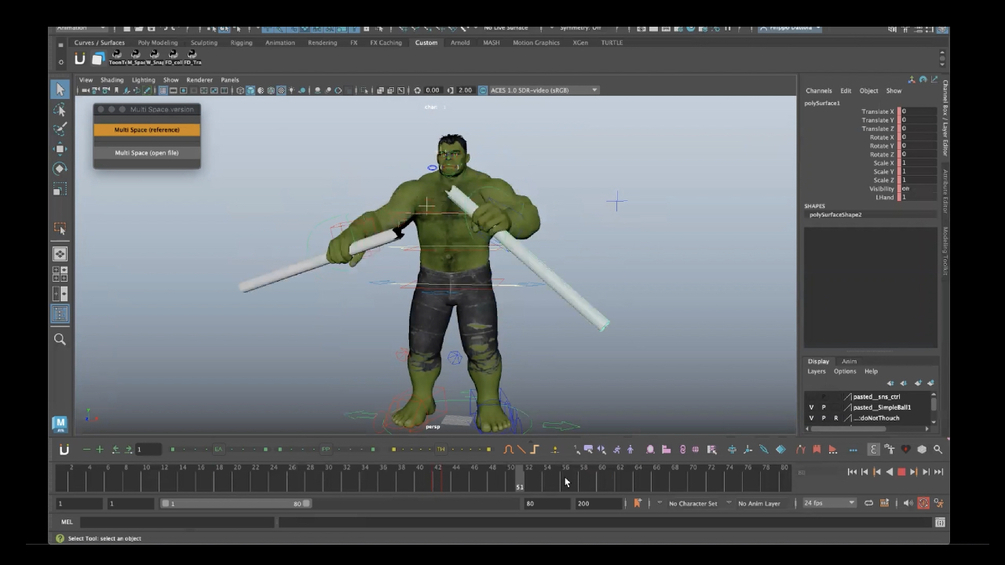This screenshot has height=565, width=1005.
Task: Switch to four-pane layout icon
Action: 60,274
